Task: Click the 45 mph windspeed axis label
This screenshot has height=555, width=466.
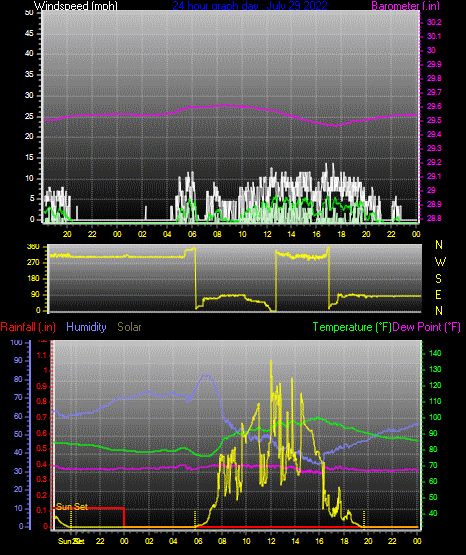Action: coord(29,33)
